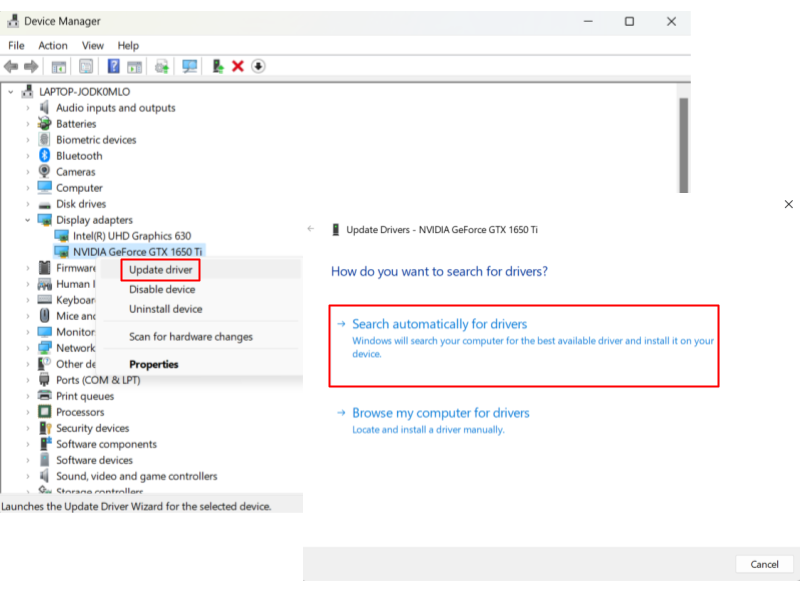Click the Batteries category icon

click(45, 123)
